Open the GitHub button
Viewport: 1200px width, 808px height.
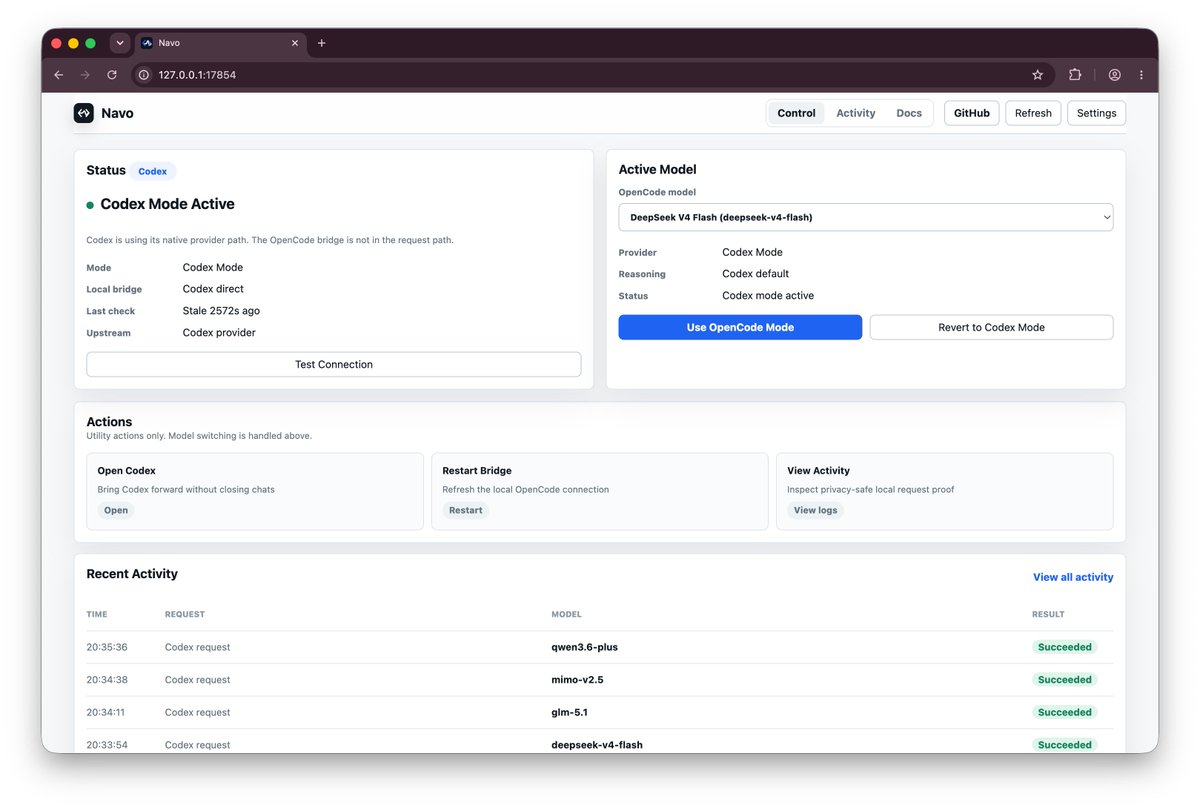point(972,113)
